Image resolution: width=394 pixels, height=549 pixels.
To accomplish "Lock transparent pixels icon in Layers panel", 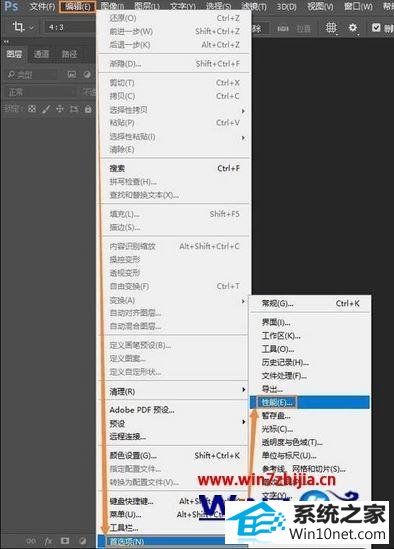I will pos(32,109).
